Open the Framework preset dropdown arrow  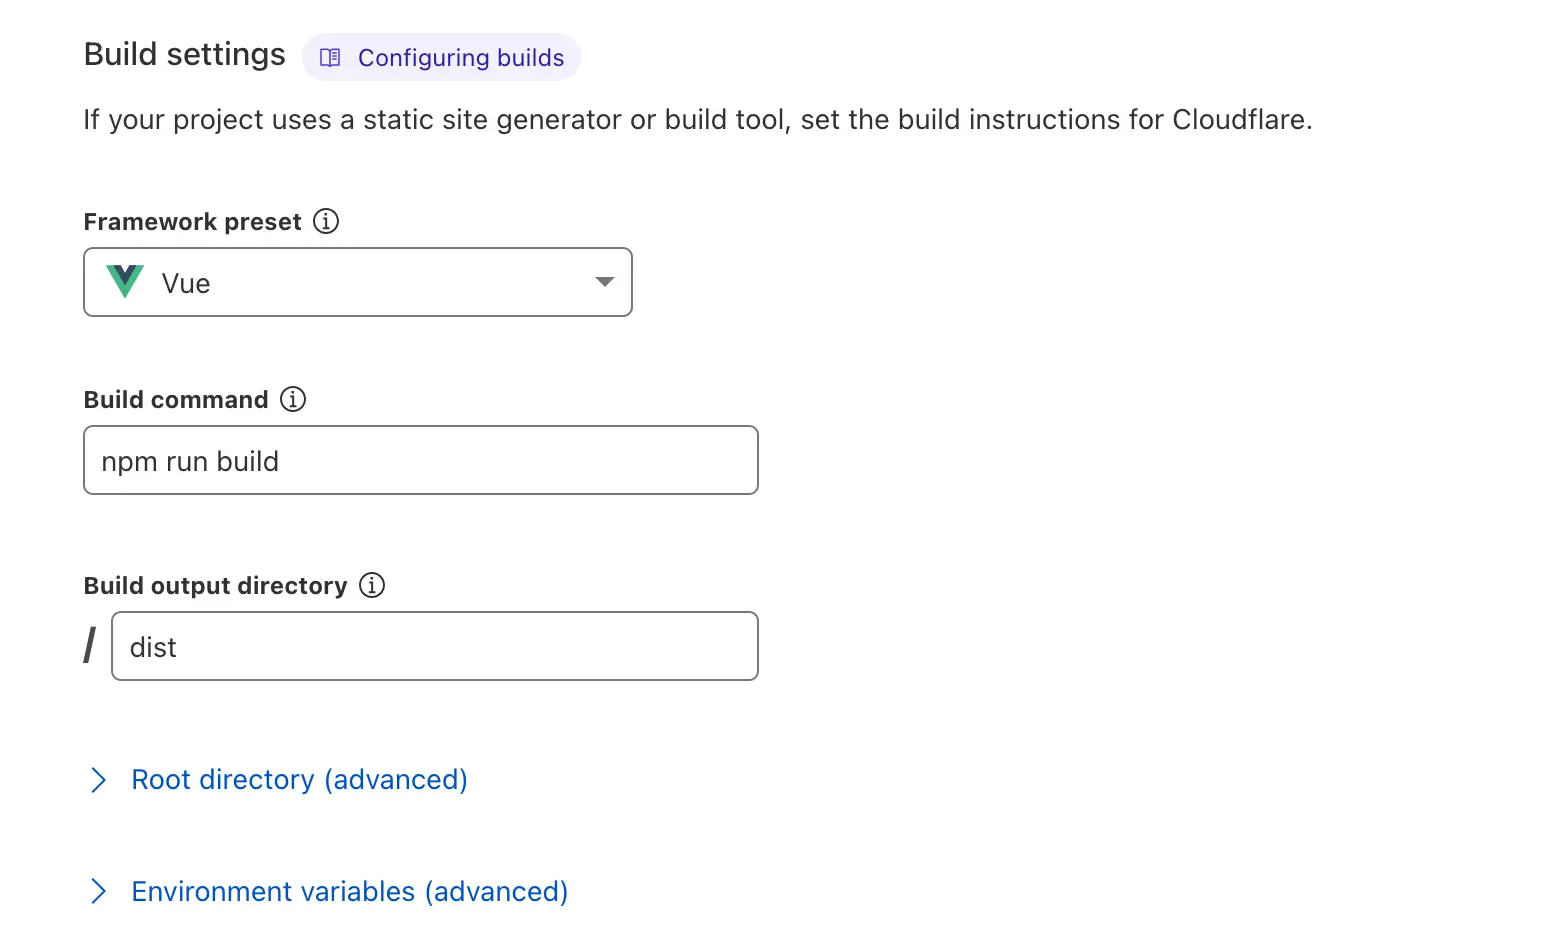coord(604,282)
